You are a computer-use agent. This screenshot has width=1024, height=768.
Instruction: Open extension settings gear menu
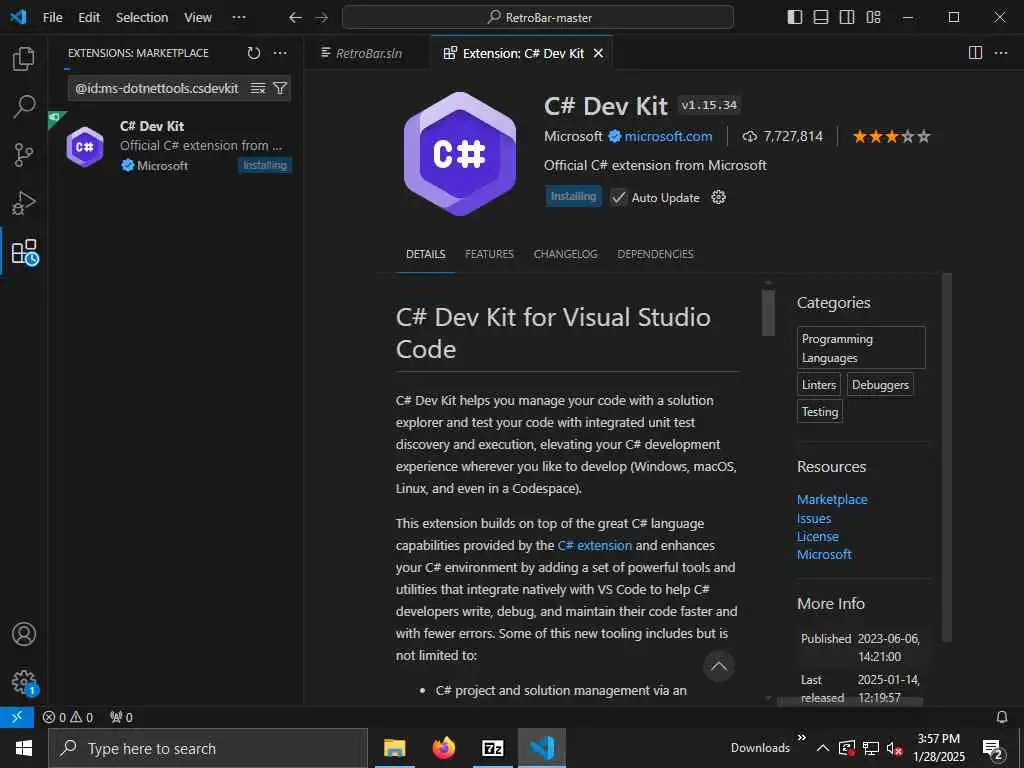click(718, 197)
